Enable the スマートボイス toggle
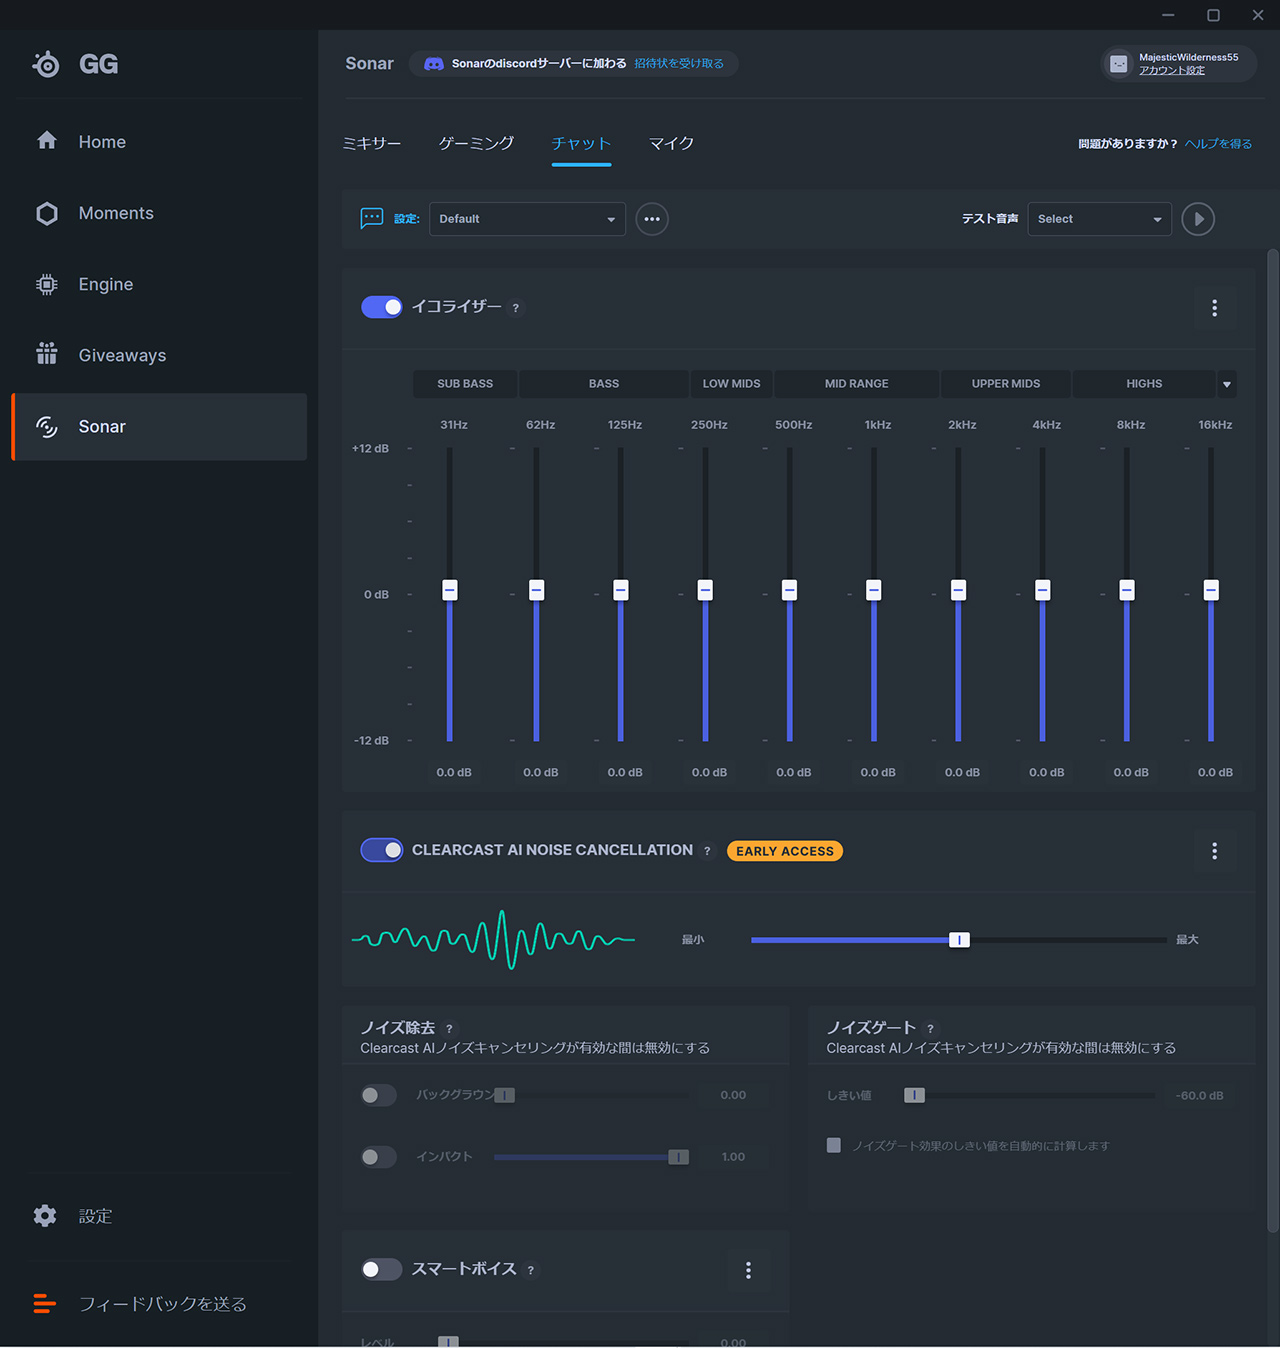This screenshot has height=1348, width=1280. tap(381, 1269)
